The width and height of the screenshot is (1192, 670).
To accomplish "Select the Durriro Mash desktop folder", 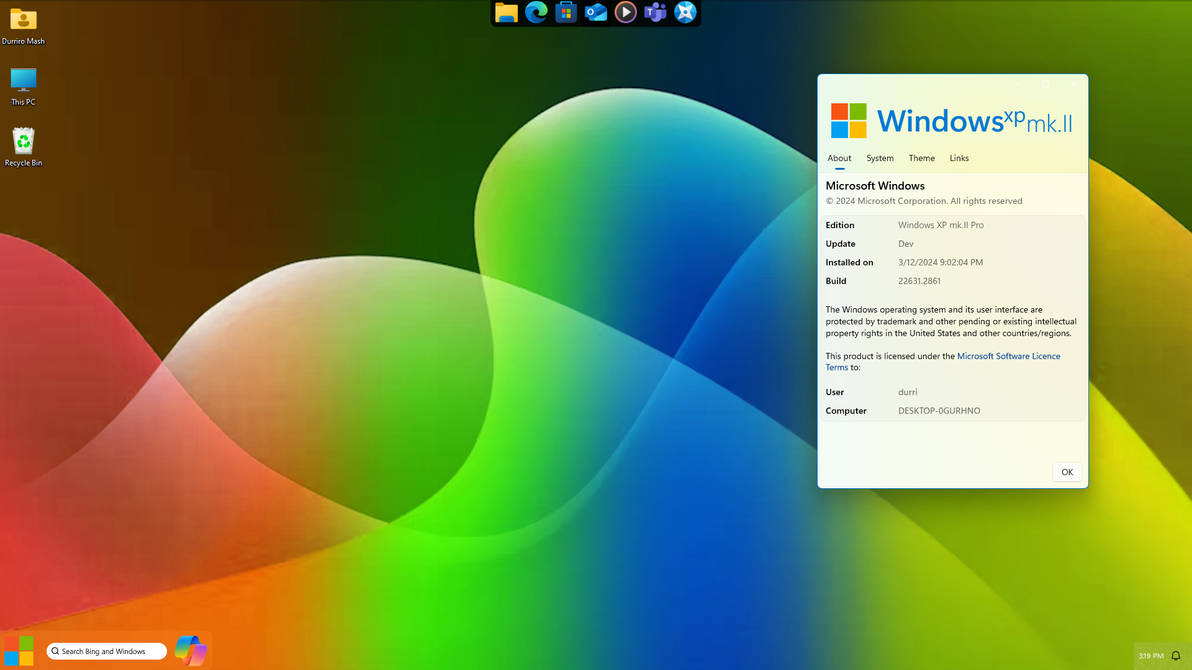I will pos(23,25).
